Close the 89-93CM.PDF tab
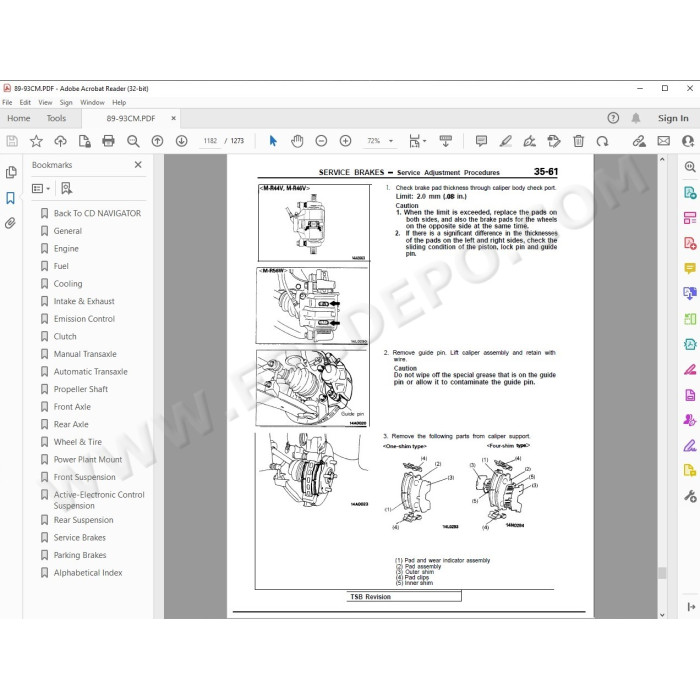700x700 pixels. pyautogui.click(x=174, y=118)
